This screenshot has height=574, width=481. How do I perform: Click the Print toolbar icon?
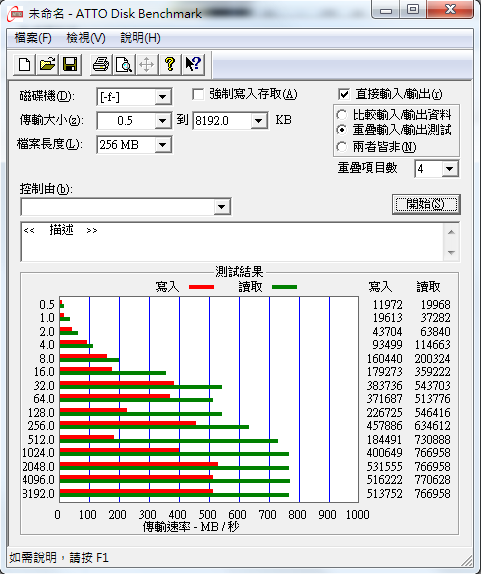point(101,64)
